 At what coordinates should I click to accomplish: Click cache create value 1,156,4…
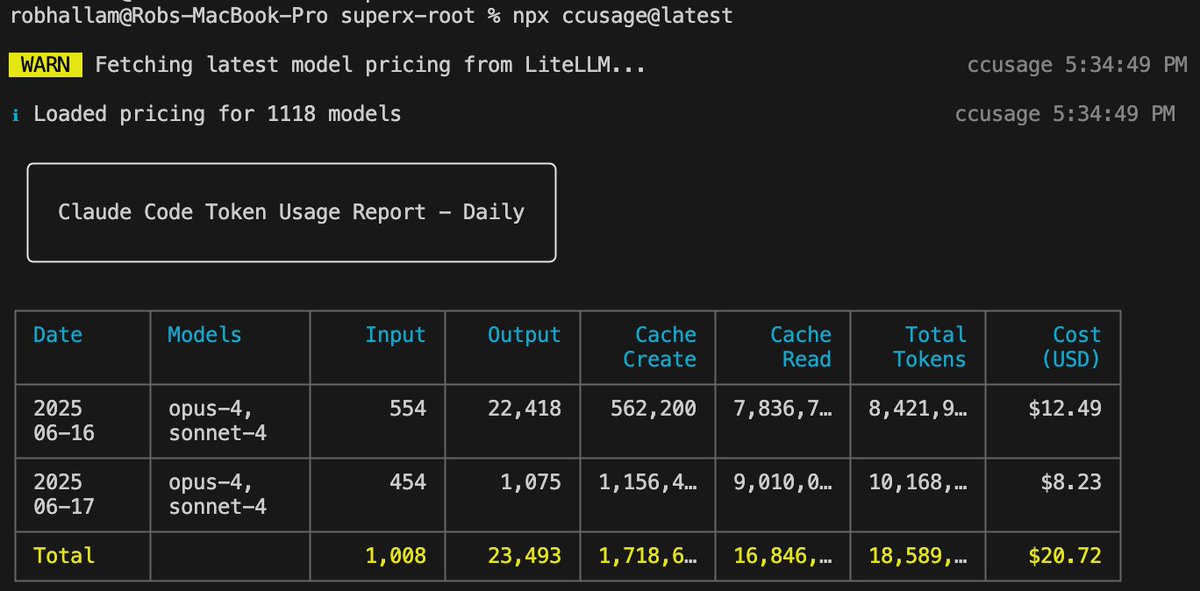[x=647, y=482]
